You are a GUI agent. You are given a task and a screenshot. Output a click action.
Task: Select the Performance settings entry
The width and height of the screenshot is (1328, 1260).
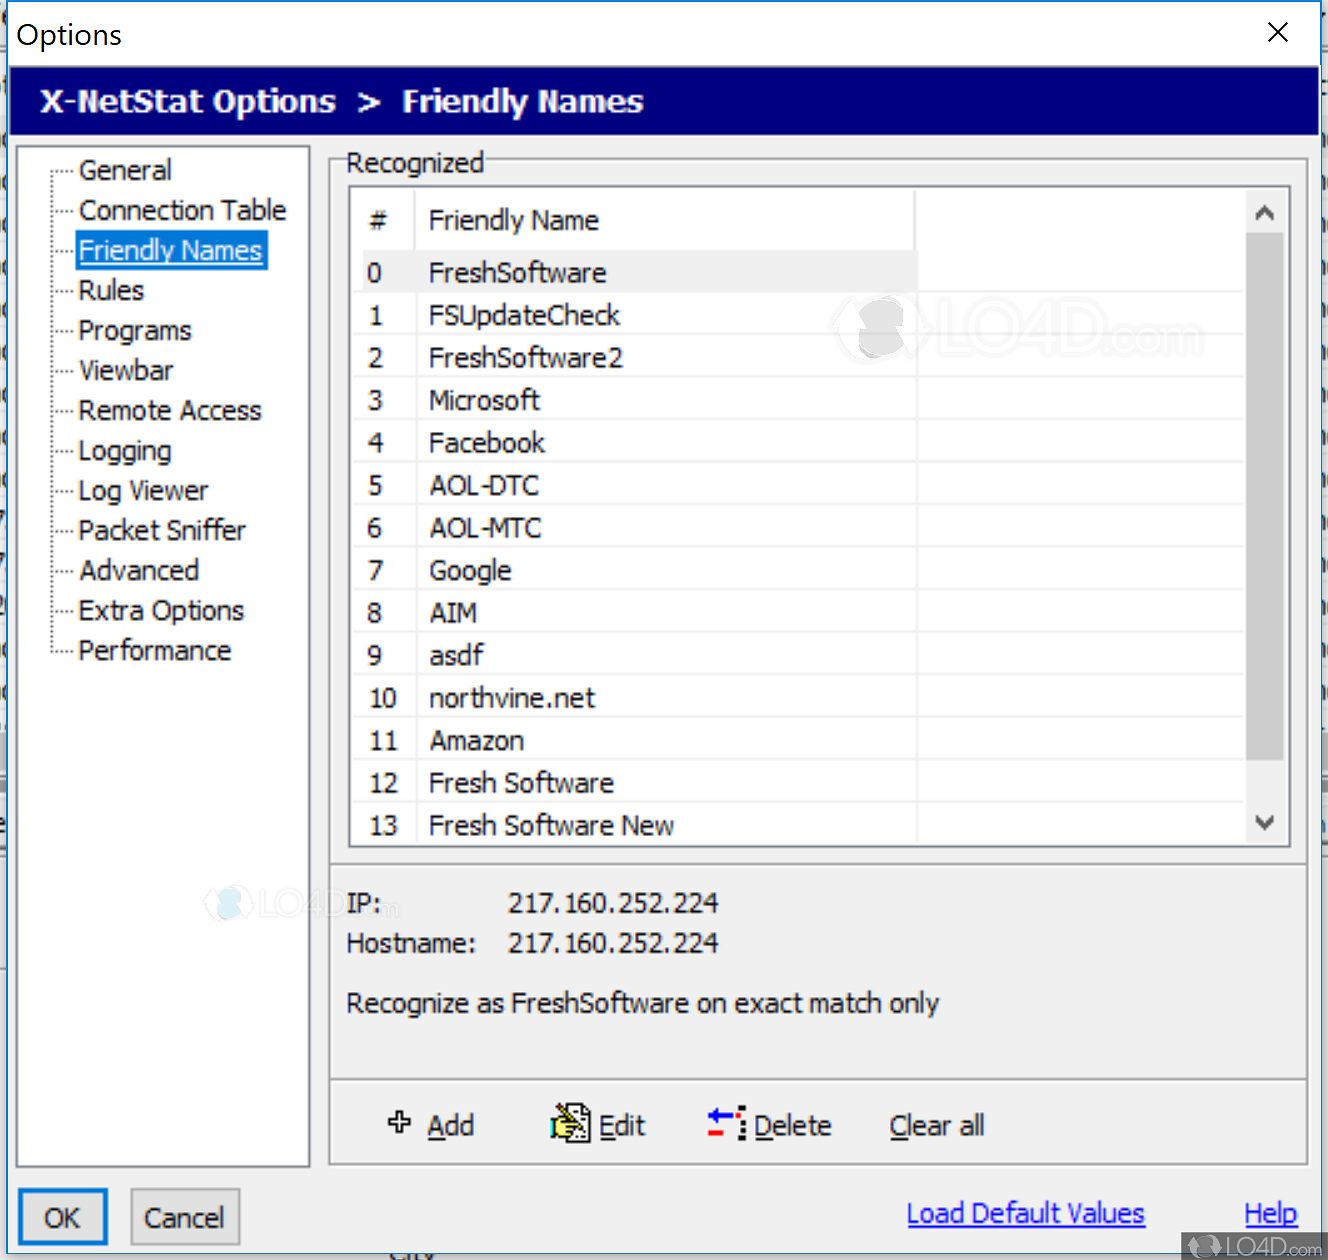[x=154, y=650]
